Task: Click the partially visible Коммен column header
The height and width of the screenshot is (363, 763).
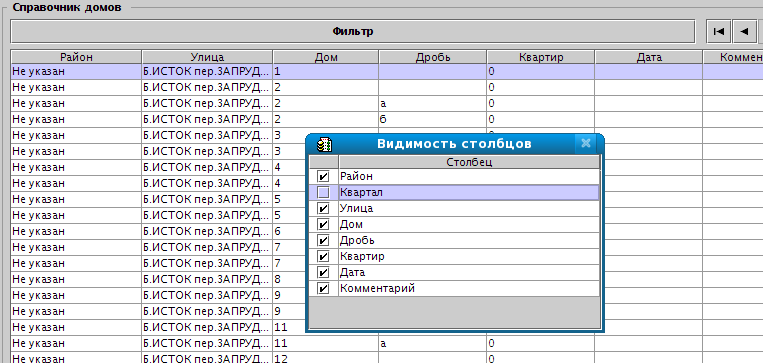Action: tap(733, 57)
